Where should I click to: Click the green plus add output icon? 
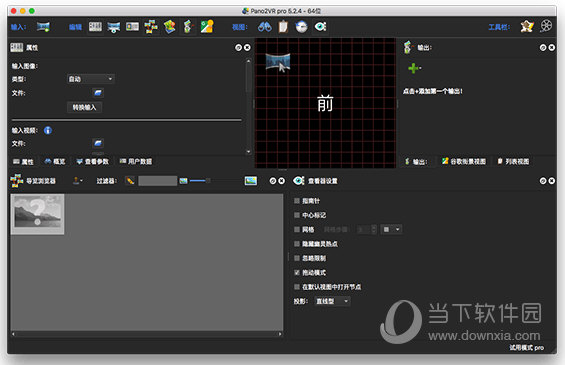point(414,68)
